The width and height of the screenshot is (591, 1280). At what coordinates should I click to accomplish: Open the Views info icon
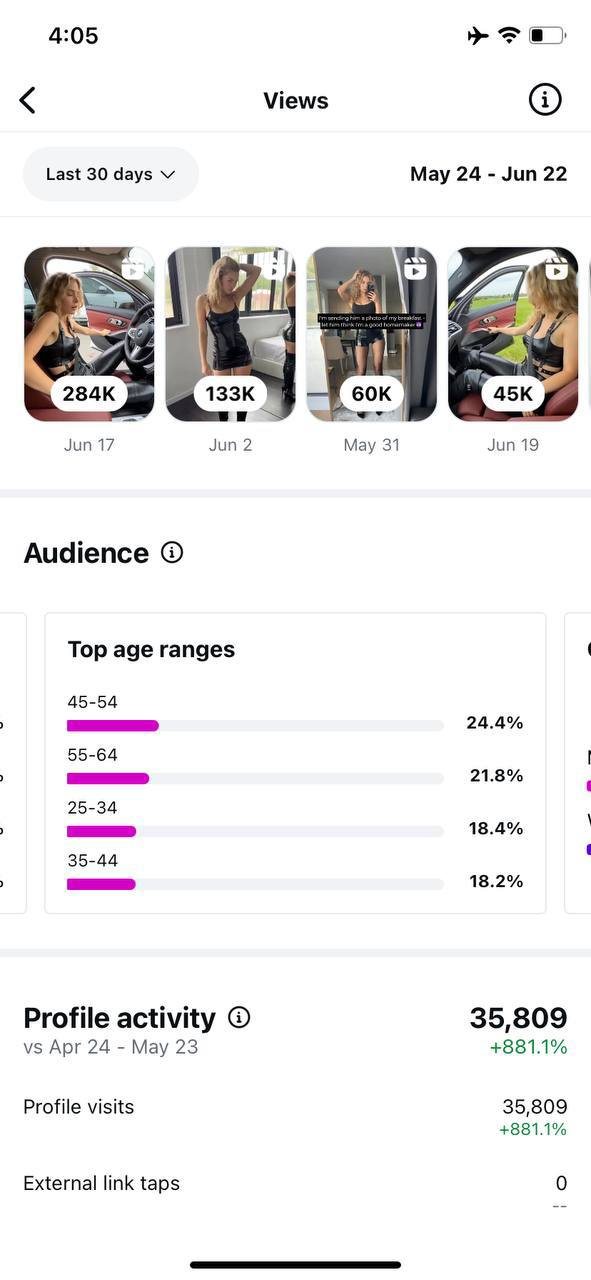(545, 99)
